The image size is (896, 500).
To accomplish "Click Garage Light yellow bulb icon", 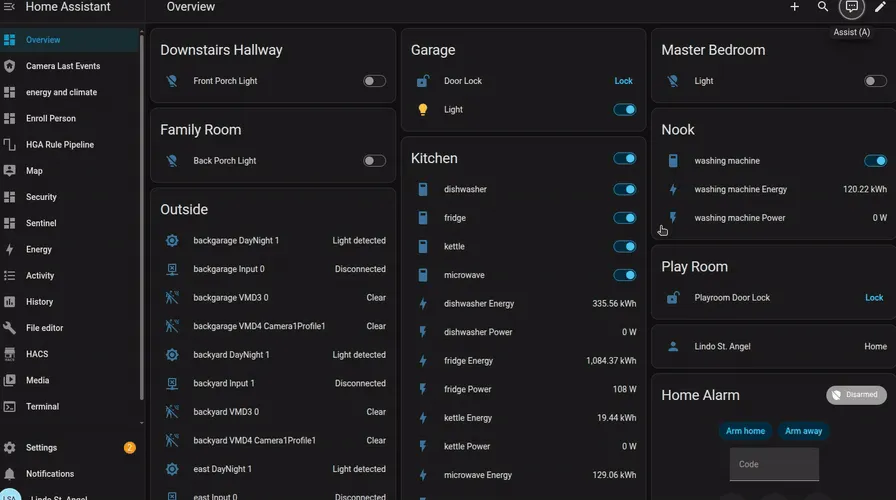I will point(422,110).
